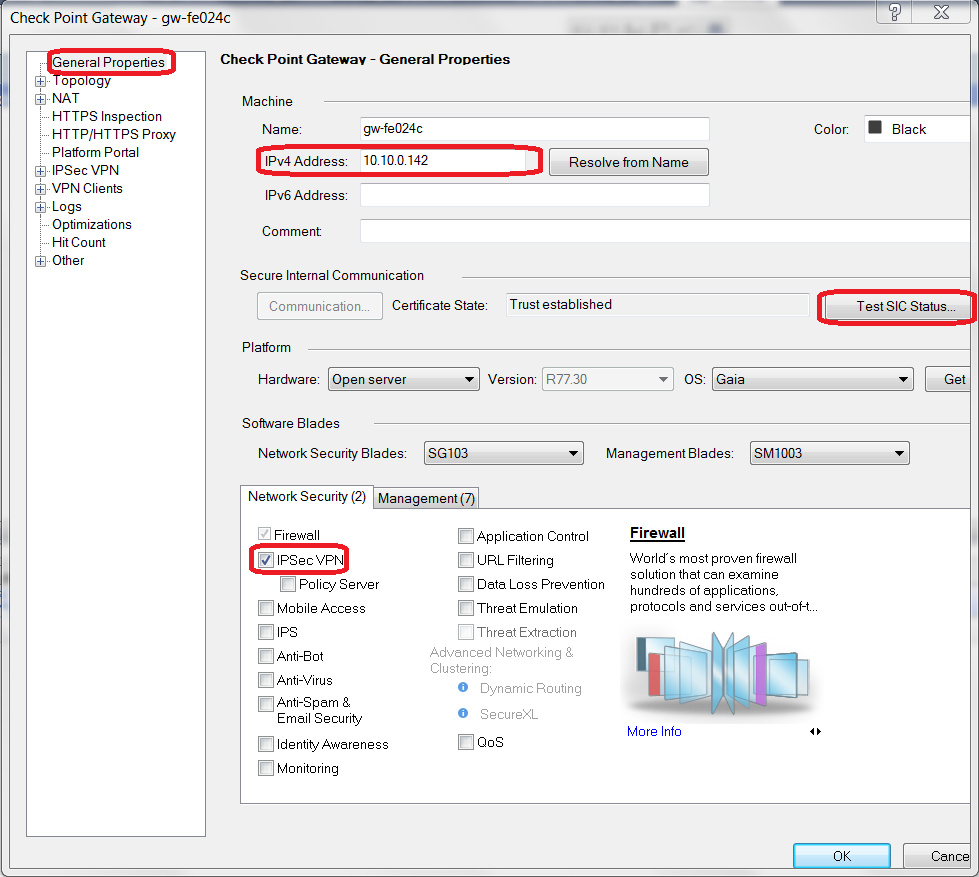Click the Dynamic Routing info icon
The height and width of the screenshot is (877, 979).
tap(463, 688)
